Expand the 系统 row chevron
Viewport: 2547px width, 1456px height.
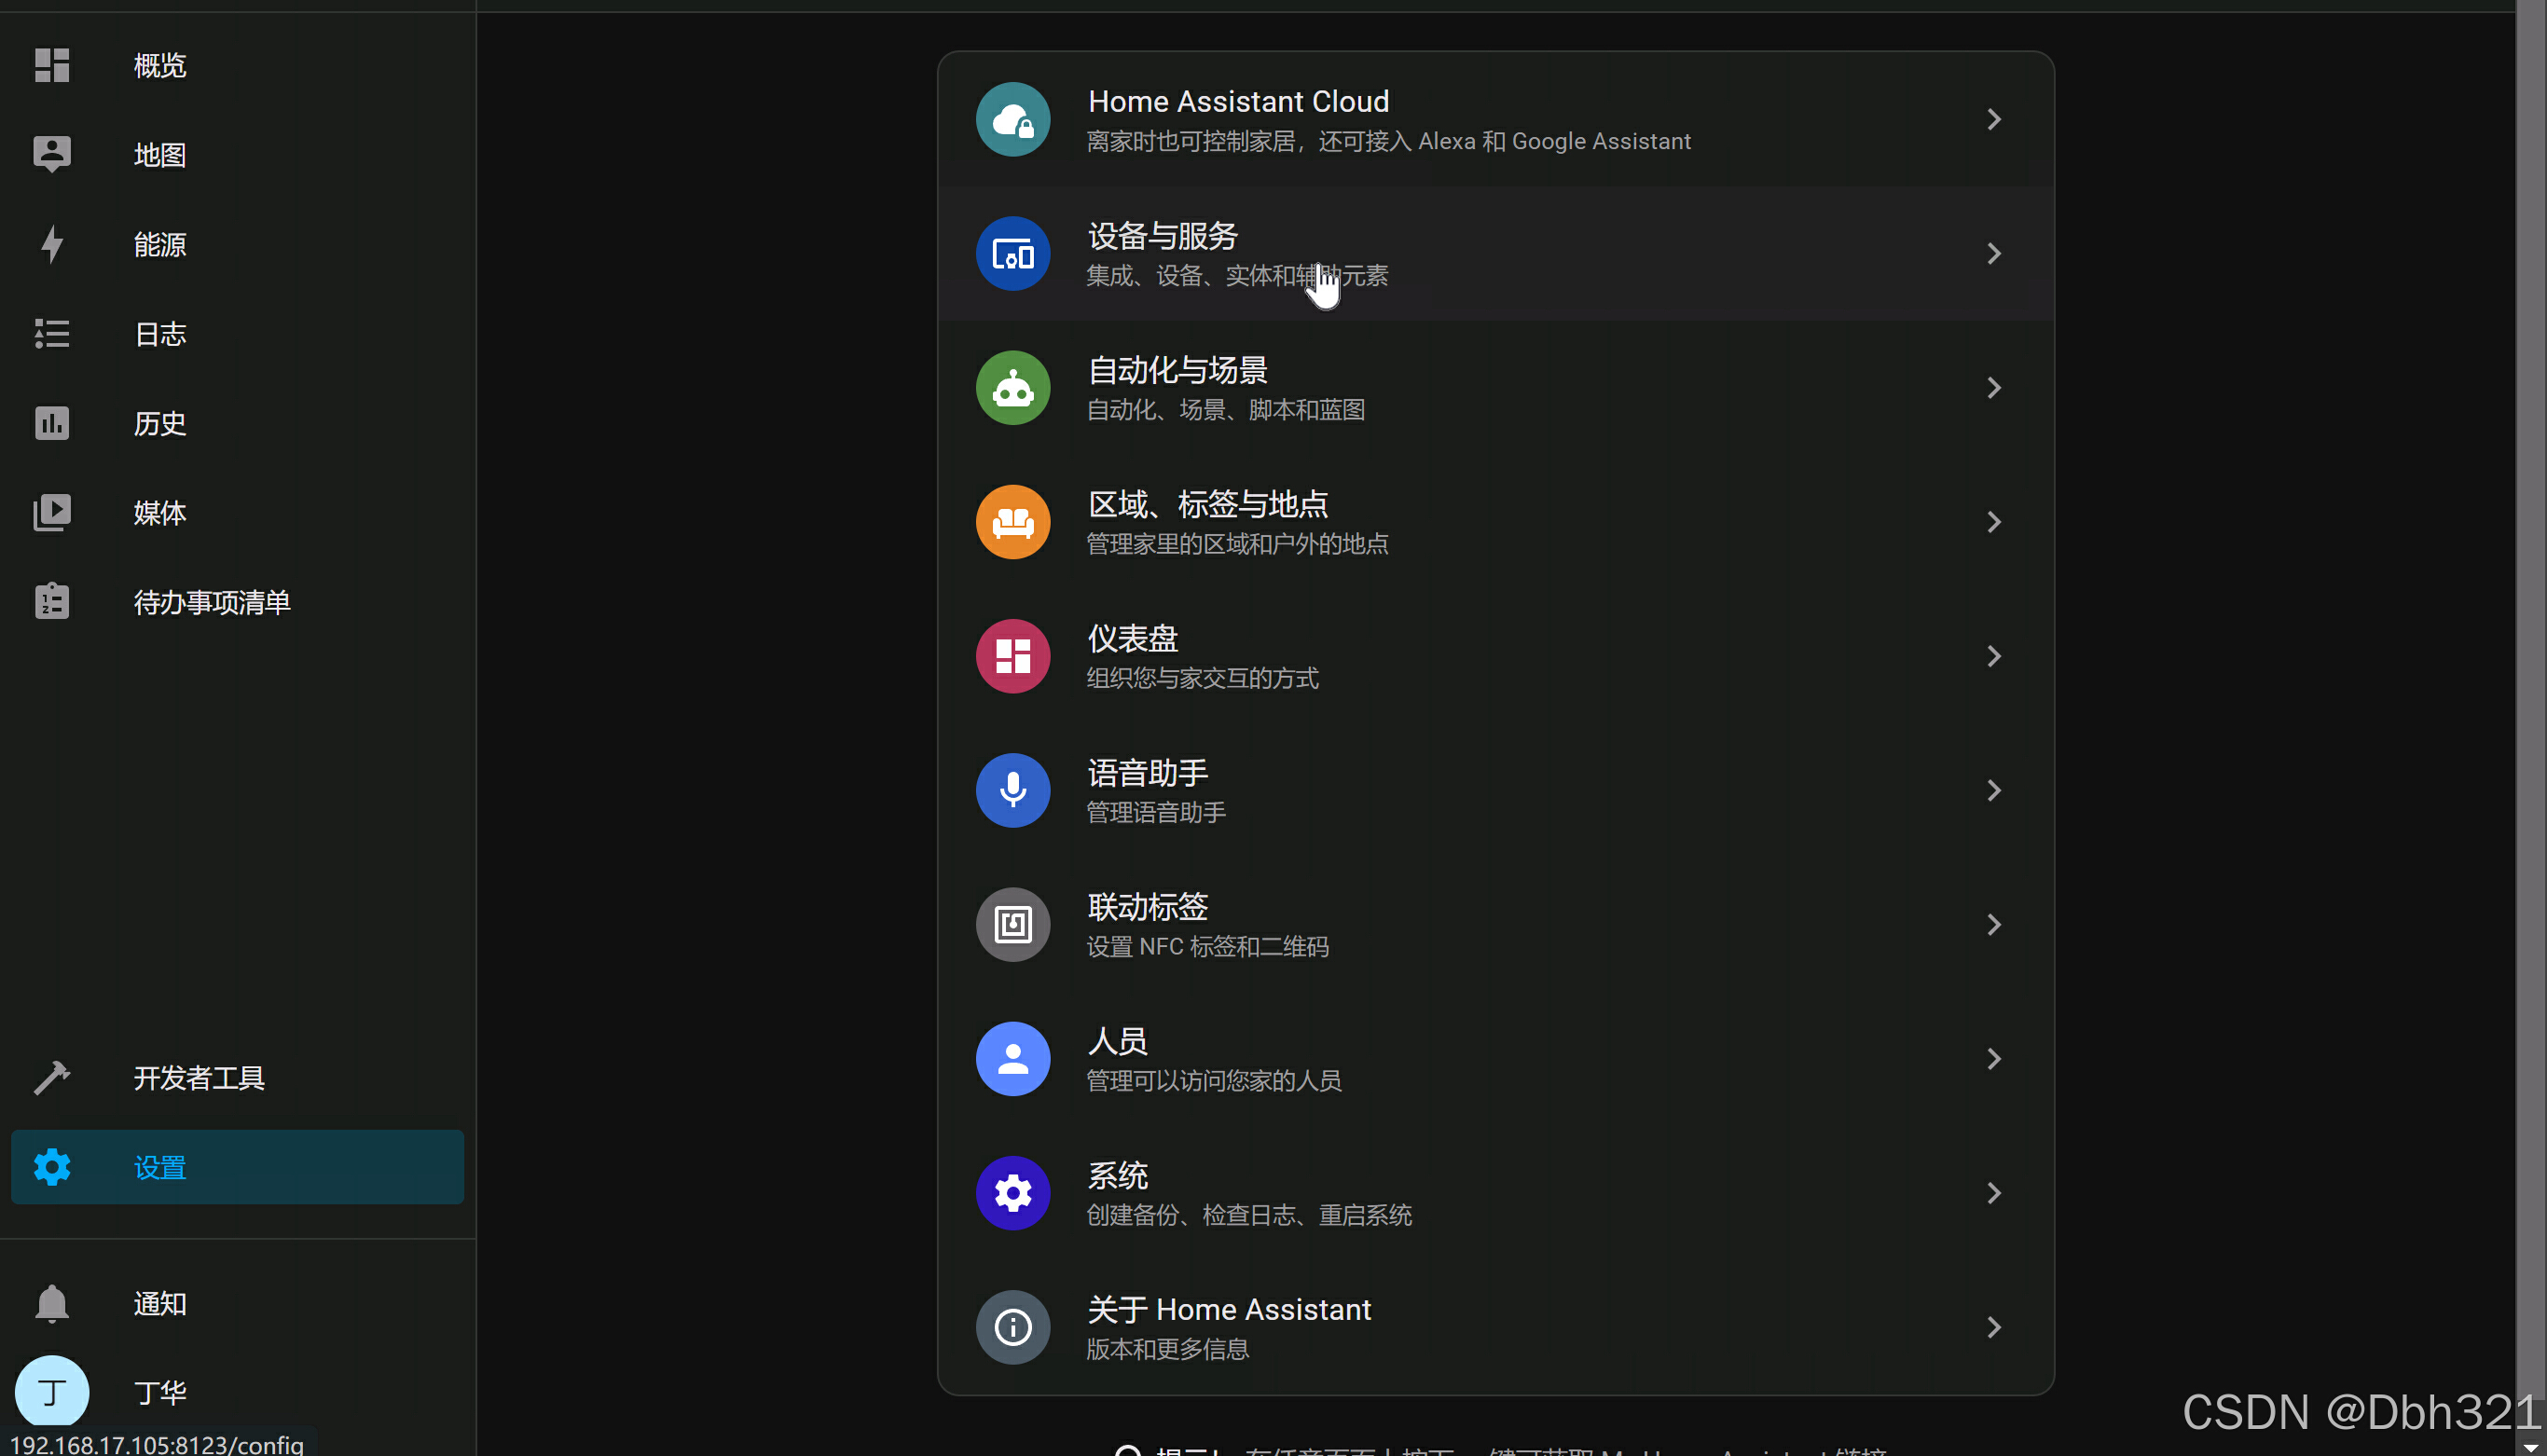point(1994,1193)
